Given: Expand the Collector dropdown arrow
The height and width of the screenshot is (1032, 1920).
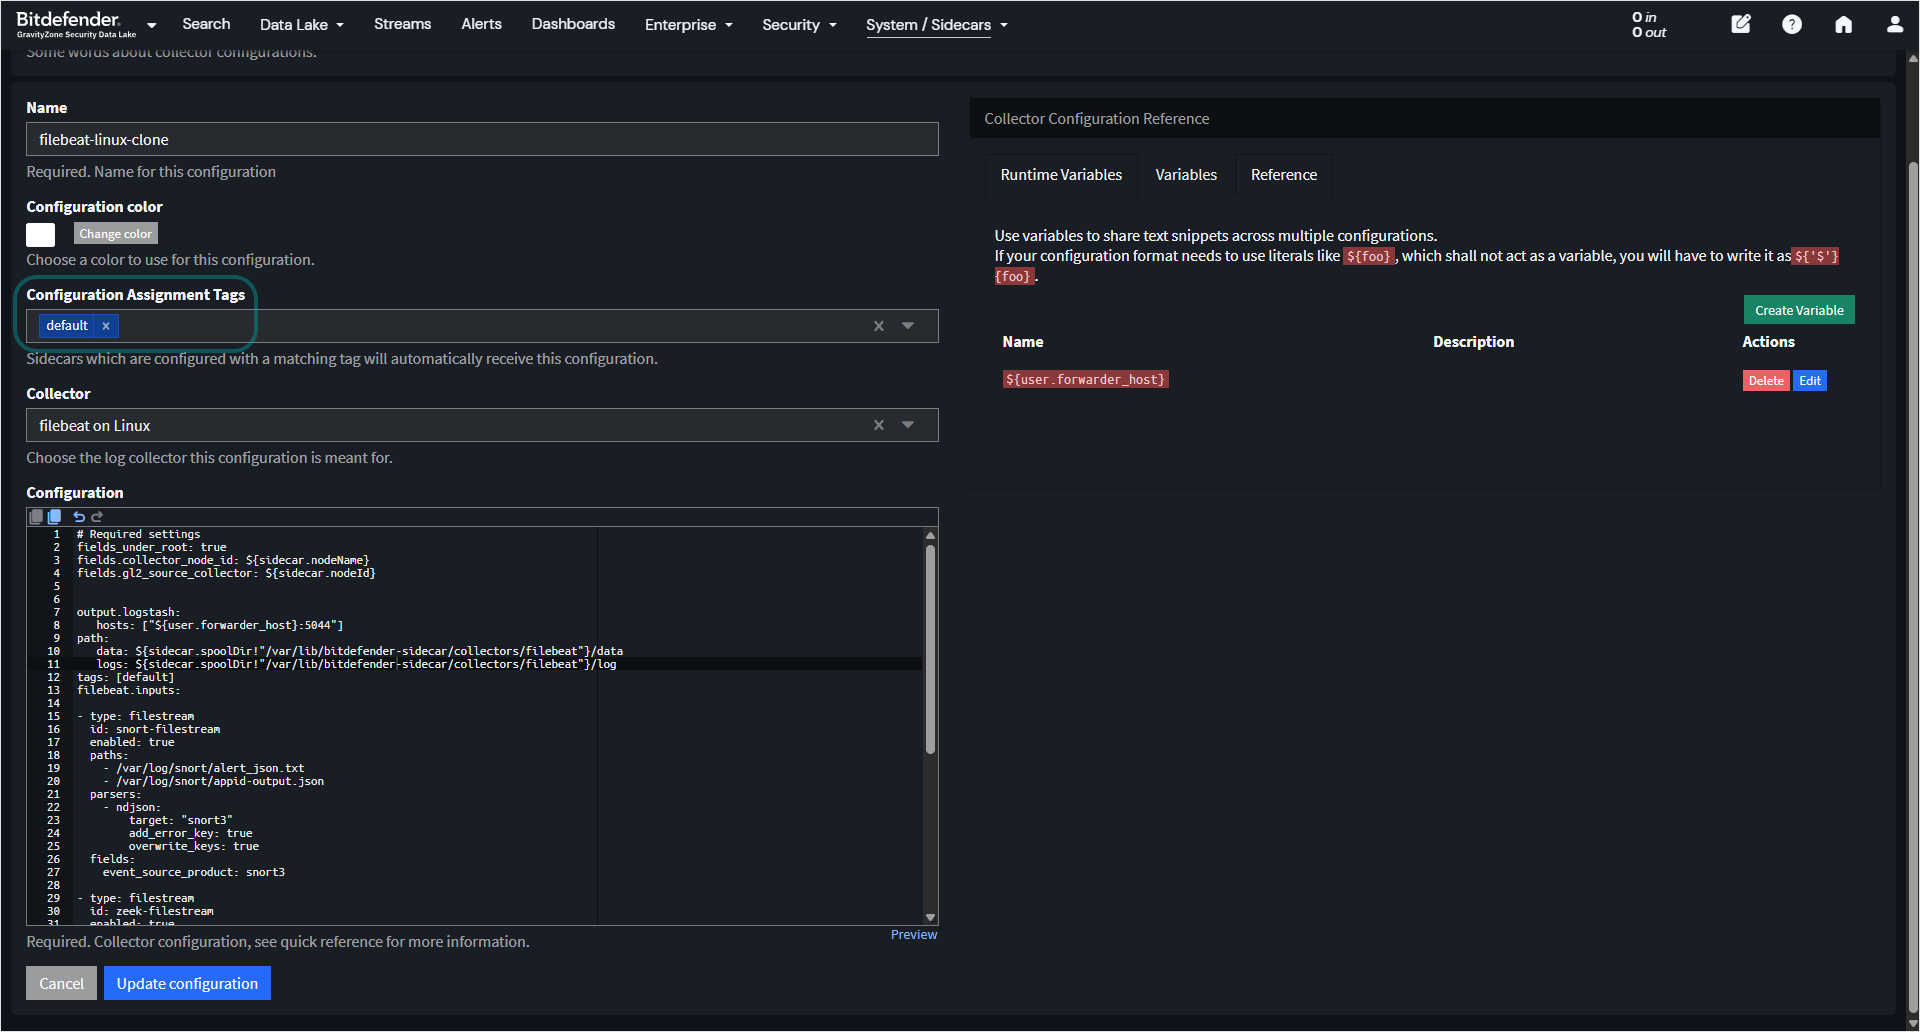Looking at the screenshot, I should [x=908, y=425].
